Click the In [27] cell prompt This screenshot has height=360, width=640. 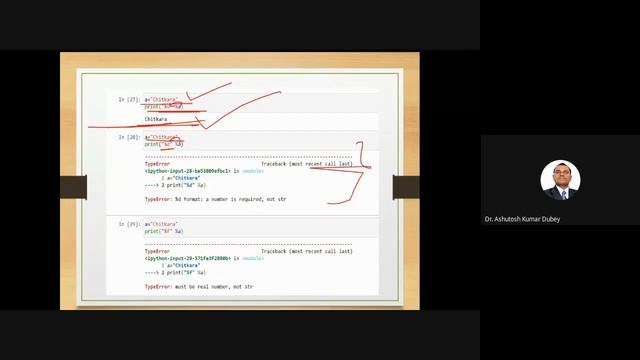click(129, 100)
